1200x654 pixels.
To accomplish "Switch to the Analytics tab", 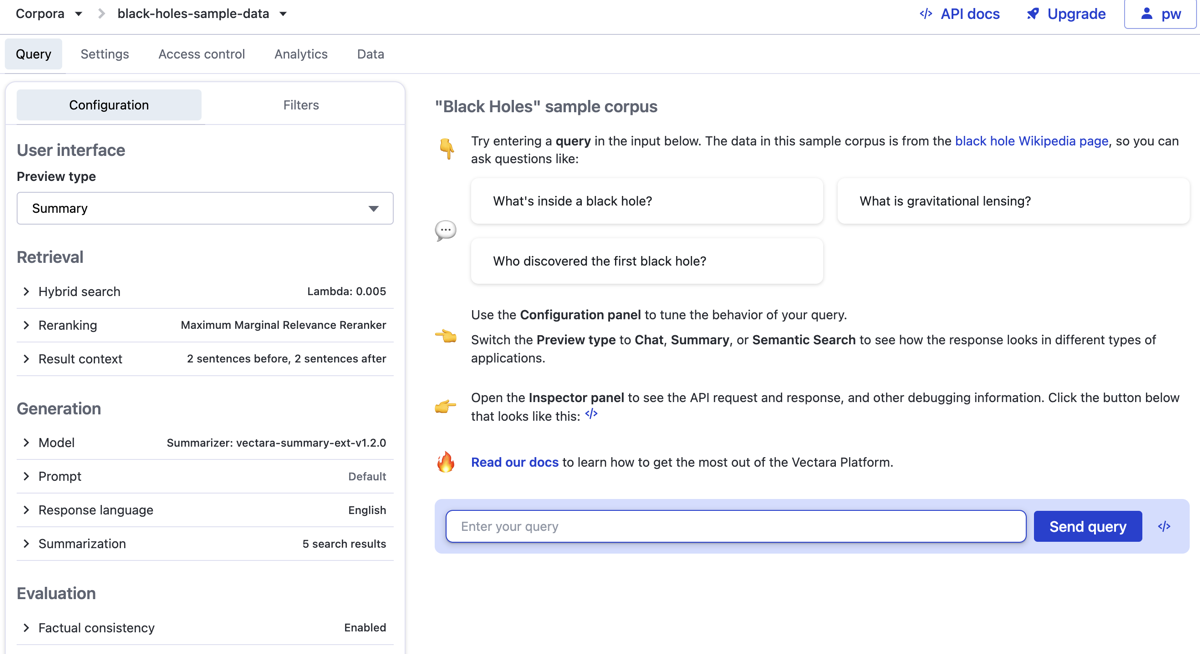I will (x=300, y=54).
